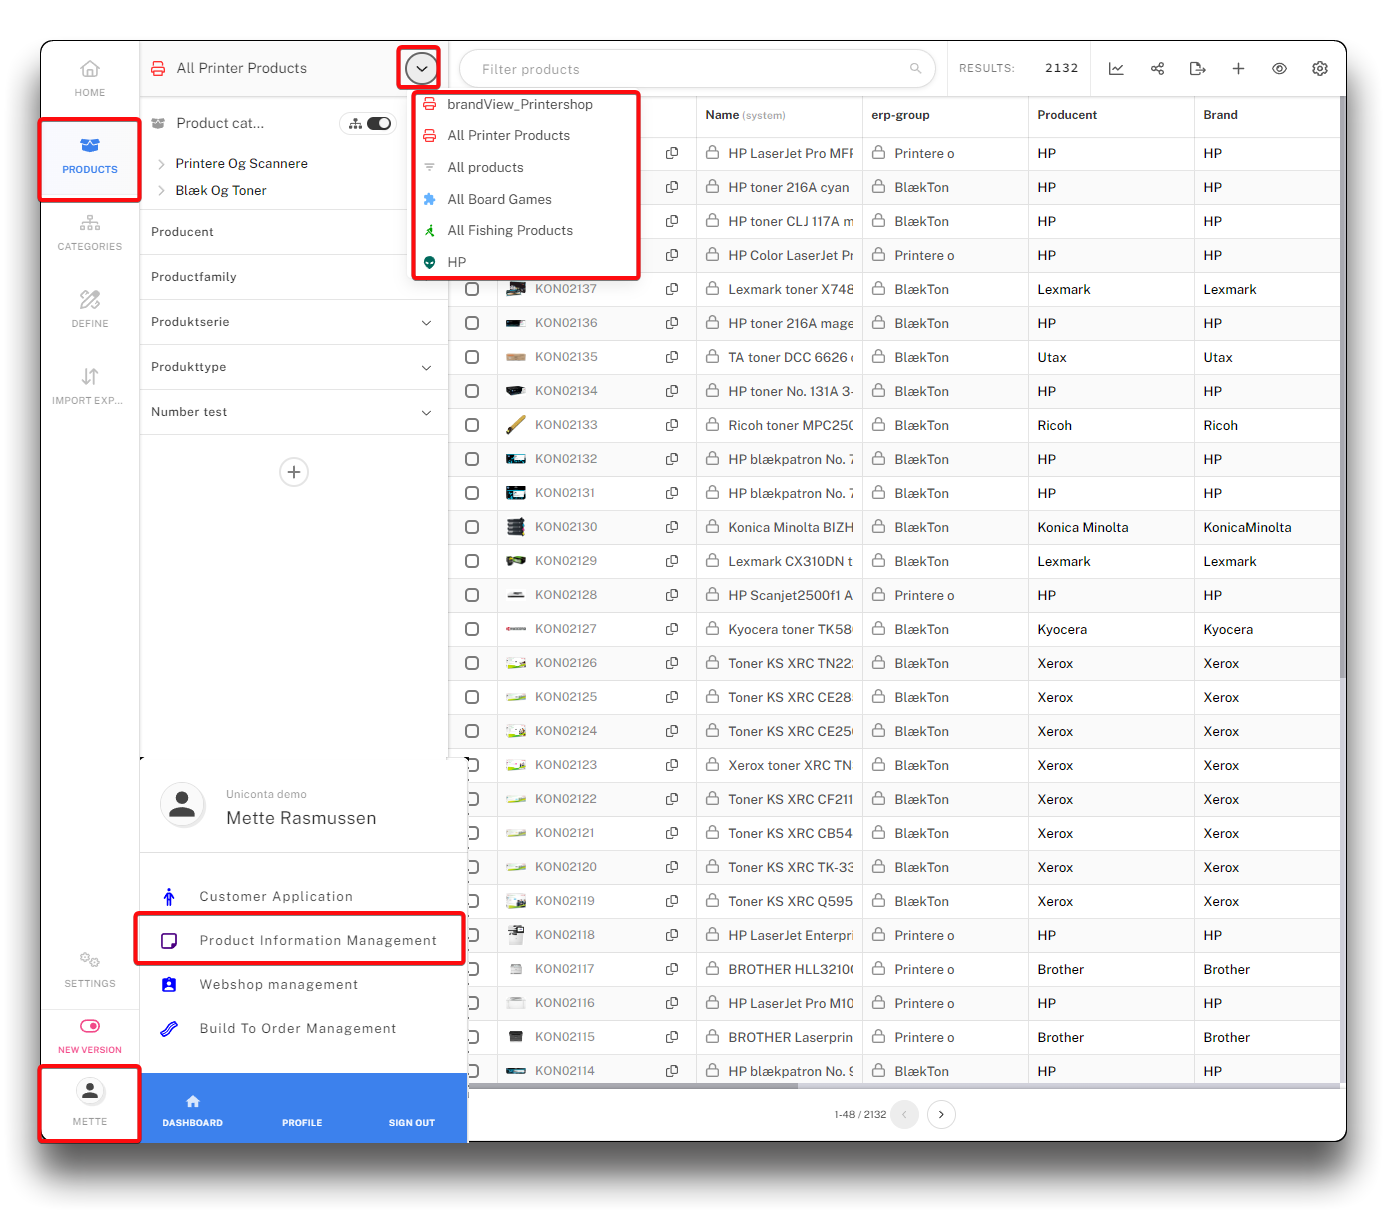
Task: Open Import Export in the sidebar
Action: pyautogui.click(x=90, y=386)
